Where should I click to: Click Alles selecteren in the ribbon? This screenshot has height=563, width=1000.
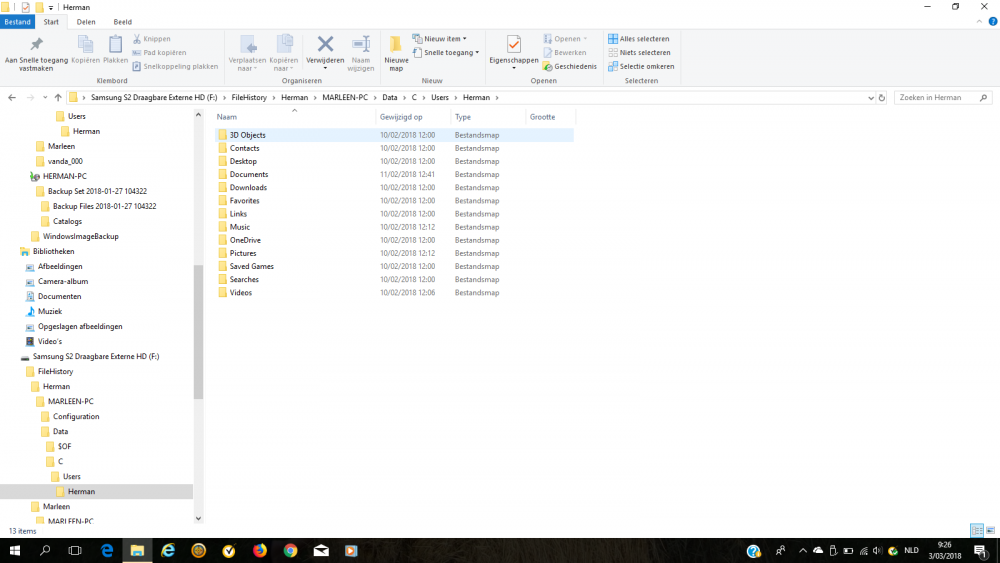tap(640, 39)
